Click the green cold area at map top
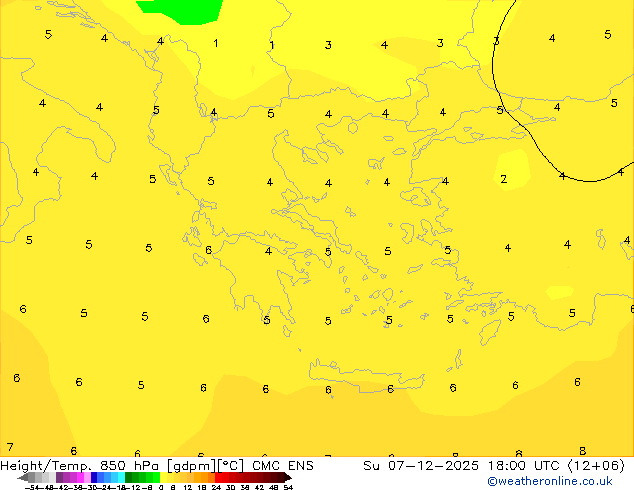This screenshot has width=634, height=490. point(180,10)
